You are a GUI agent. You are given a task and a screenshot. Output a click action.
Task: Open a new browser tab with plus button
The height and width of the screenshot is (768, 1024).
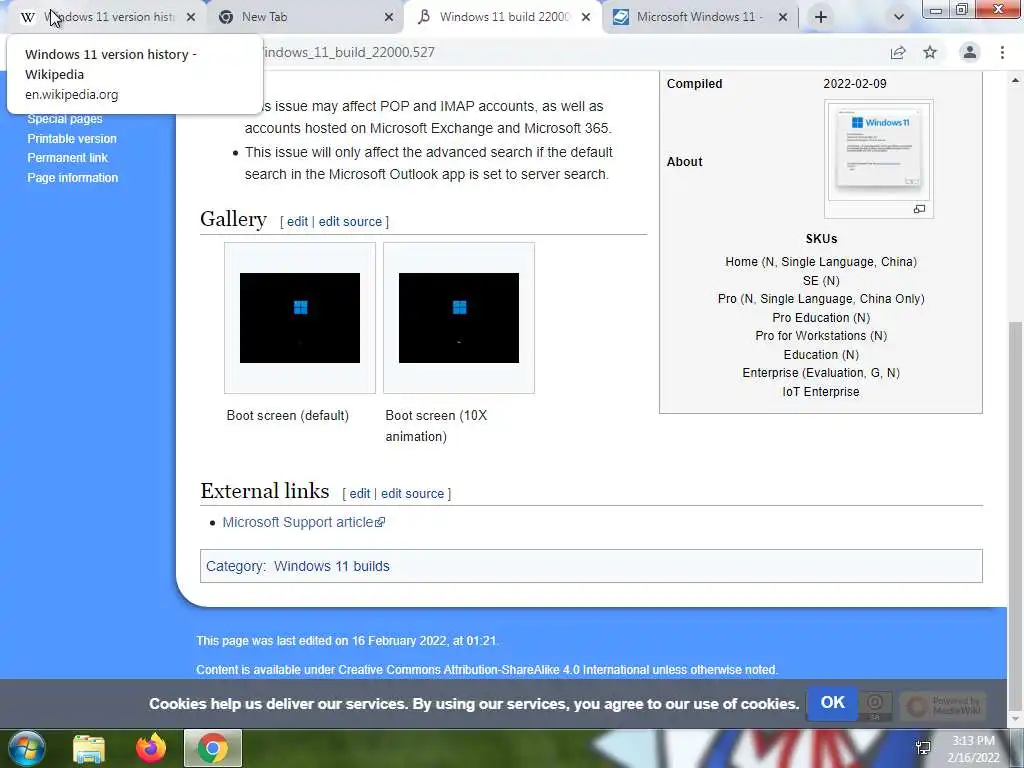[x=821, y=18]
